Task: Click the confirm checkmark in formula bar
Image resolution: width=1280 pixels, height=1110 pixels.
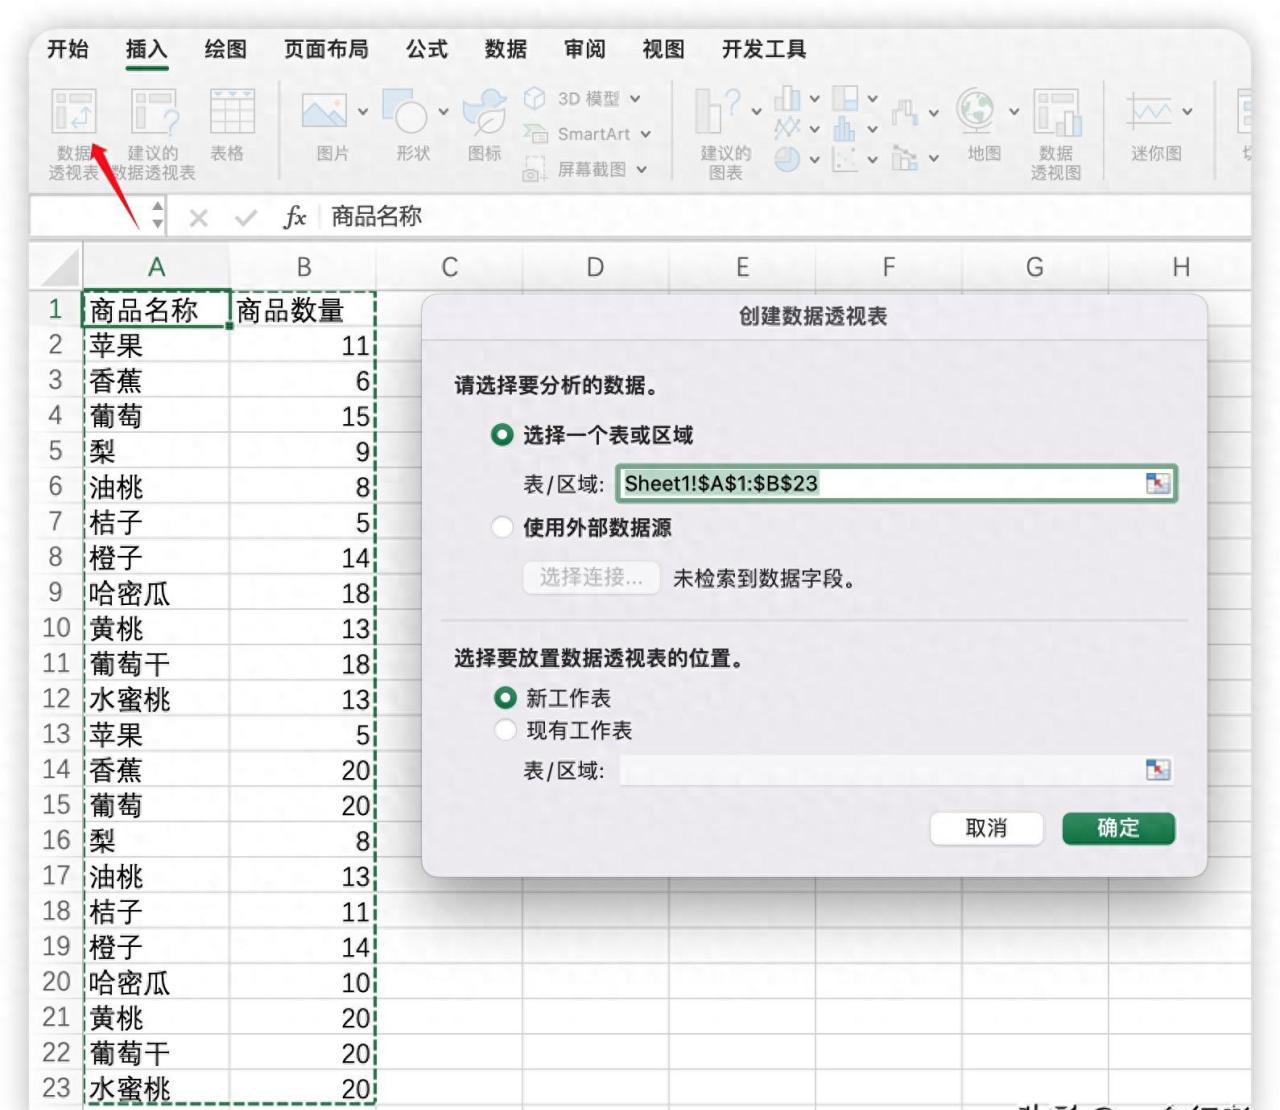Action: tap(246, 217)
